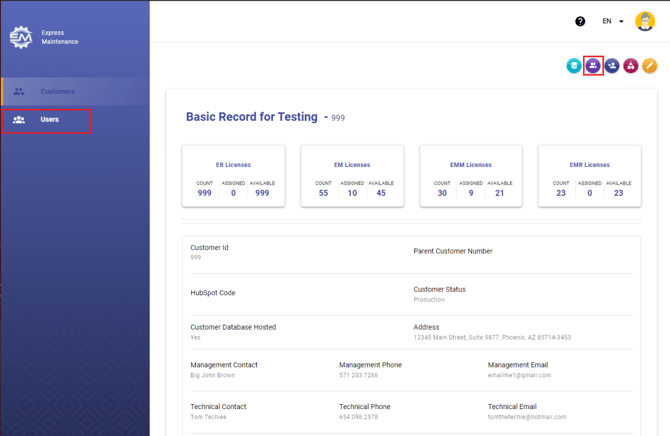Viewport: 670px width, 436px height.
Task: Click the Management Email address emailme1@gmail.com
Action: pyautogui.click(x=519, y=375)
